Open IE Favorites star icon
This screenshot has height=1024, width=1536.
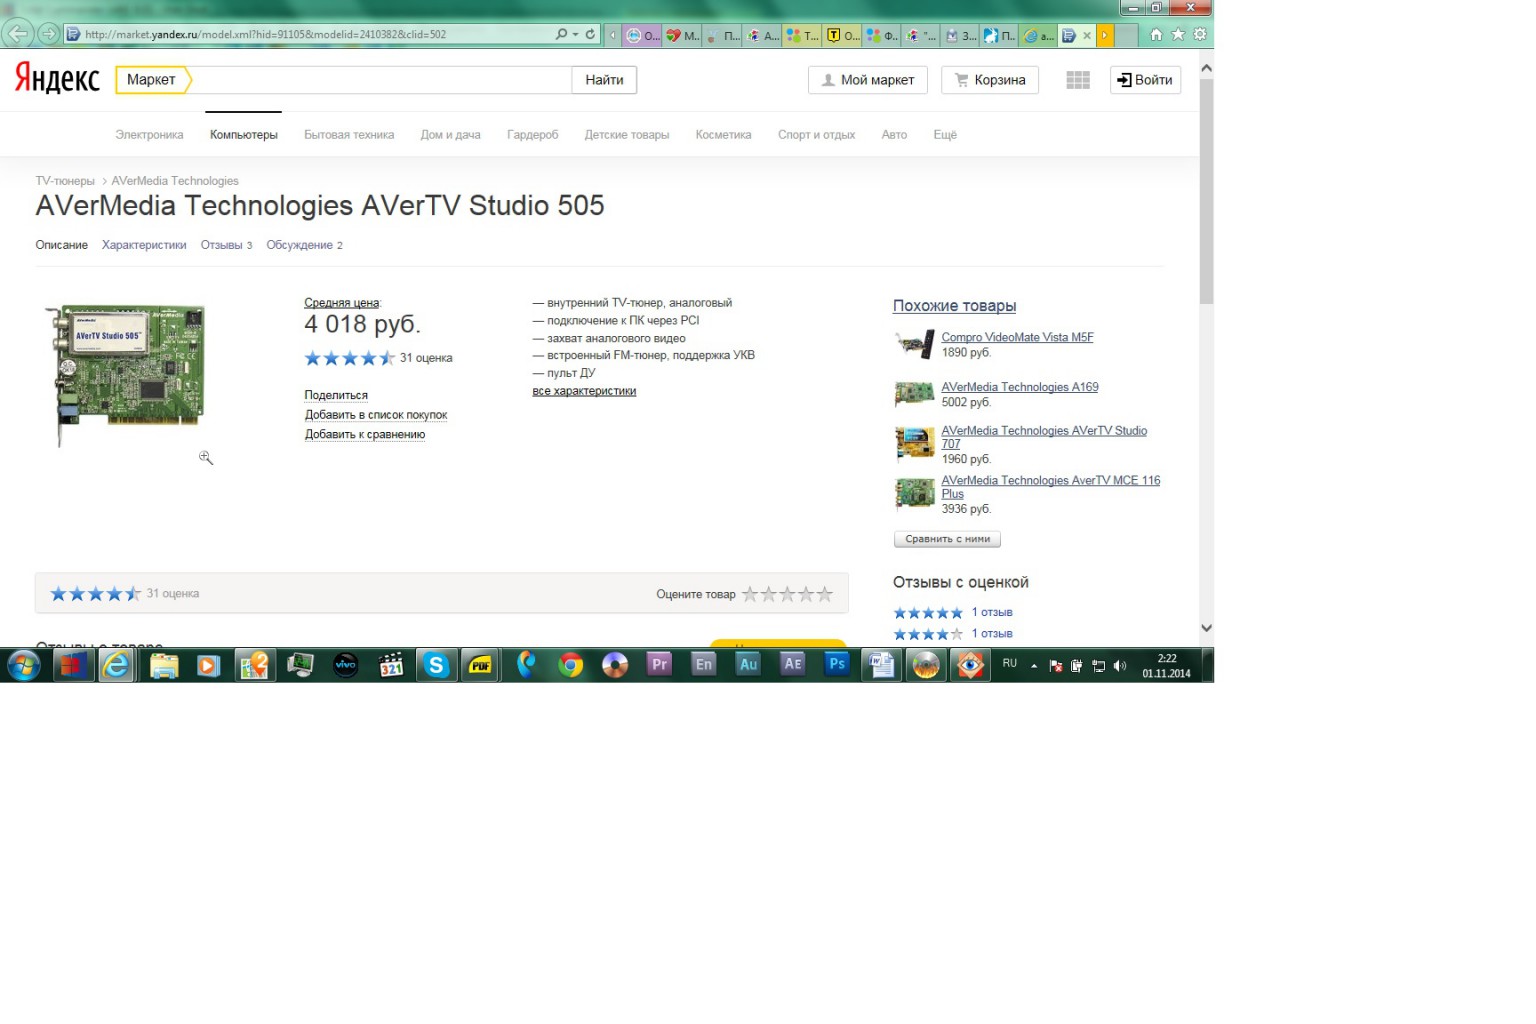click(x=1178, y=34)
